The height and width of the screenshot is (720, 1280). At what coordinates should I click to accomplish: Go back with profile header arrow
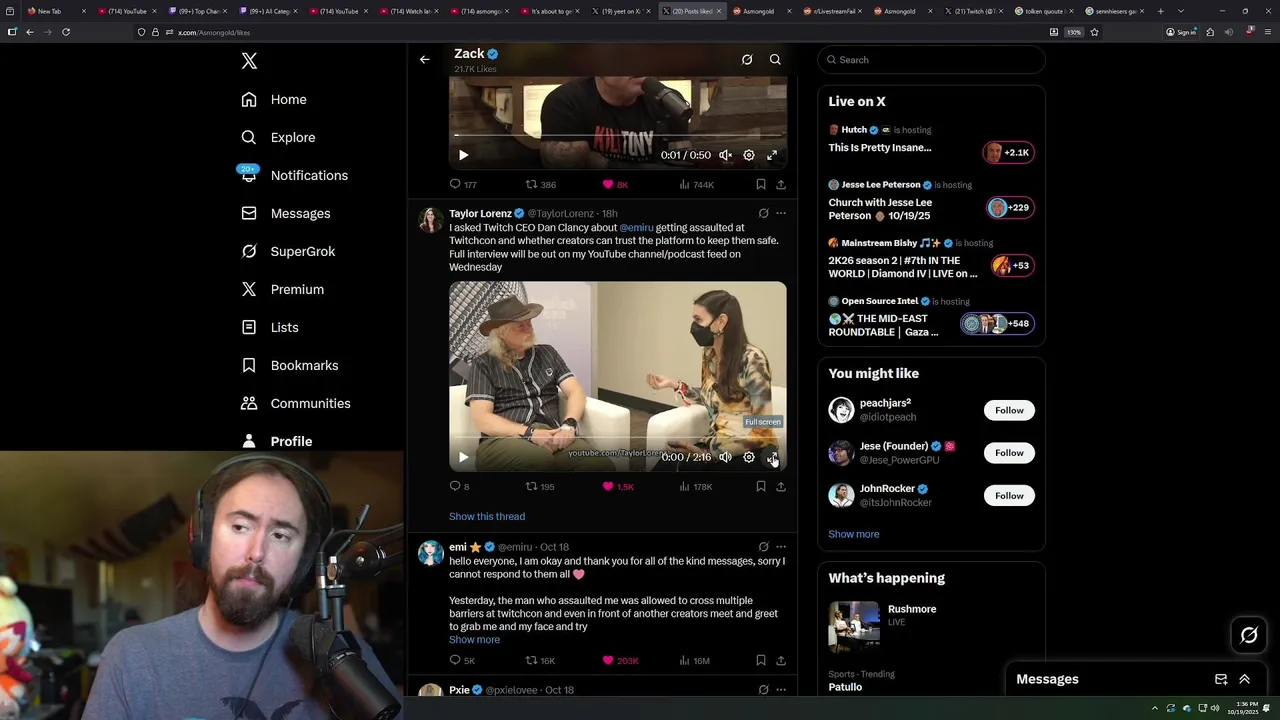pos(425,60)
